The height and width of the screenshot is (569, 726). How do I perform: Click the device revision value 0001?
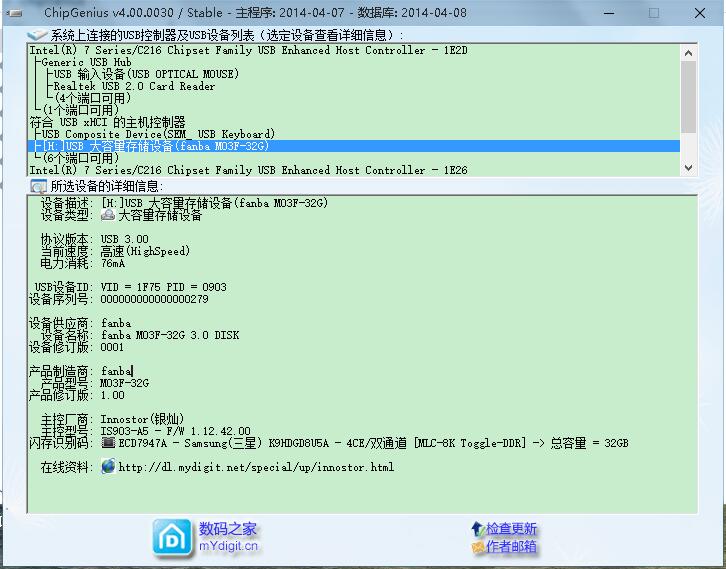click(112, 347)
